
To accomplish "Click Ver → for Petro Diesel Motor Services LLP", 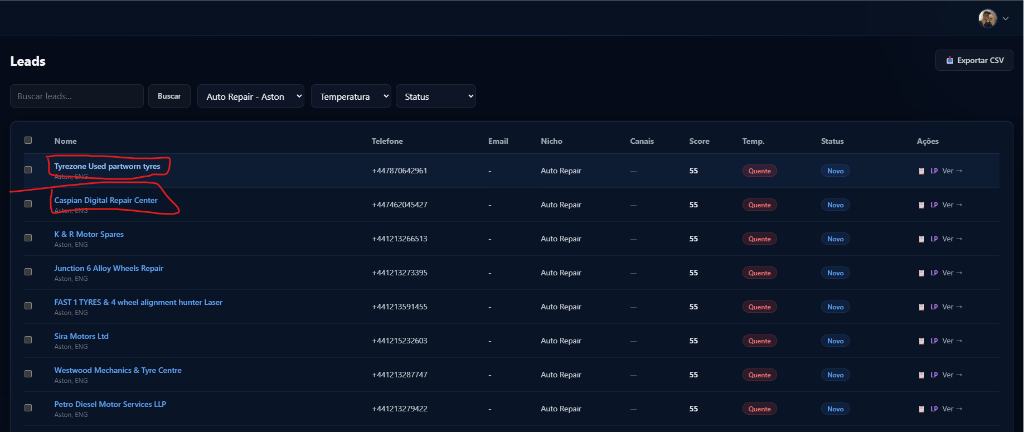I will [x=952, y=409].
